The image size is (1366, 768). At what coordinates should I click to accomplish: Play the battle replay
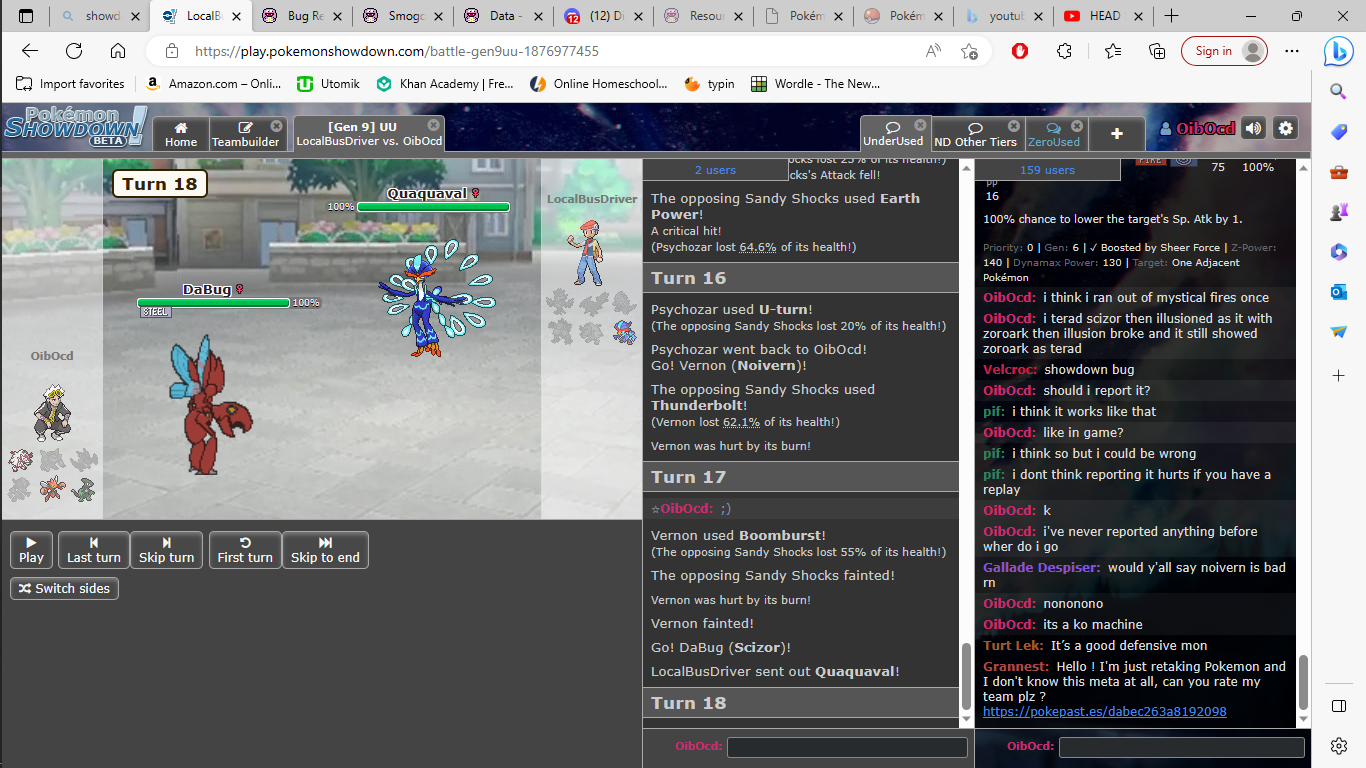point(31,550)
